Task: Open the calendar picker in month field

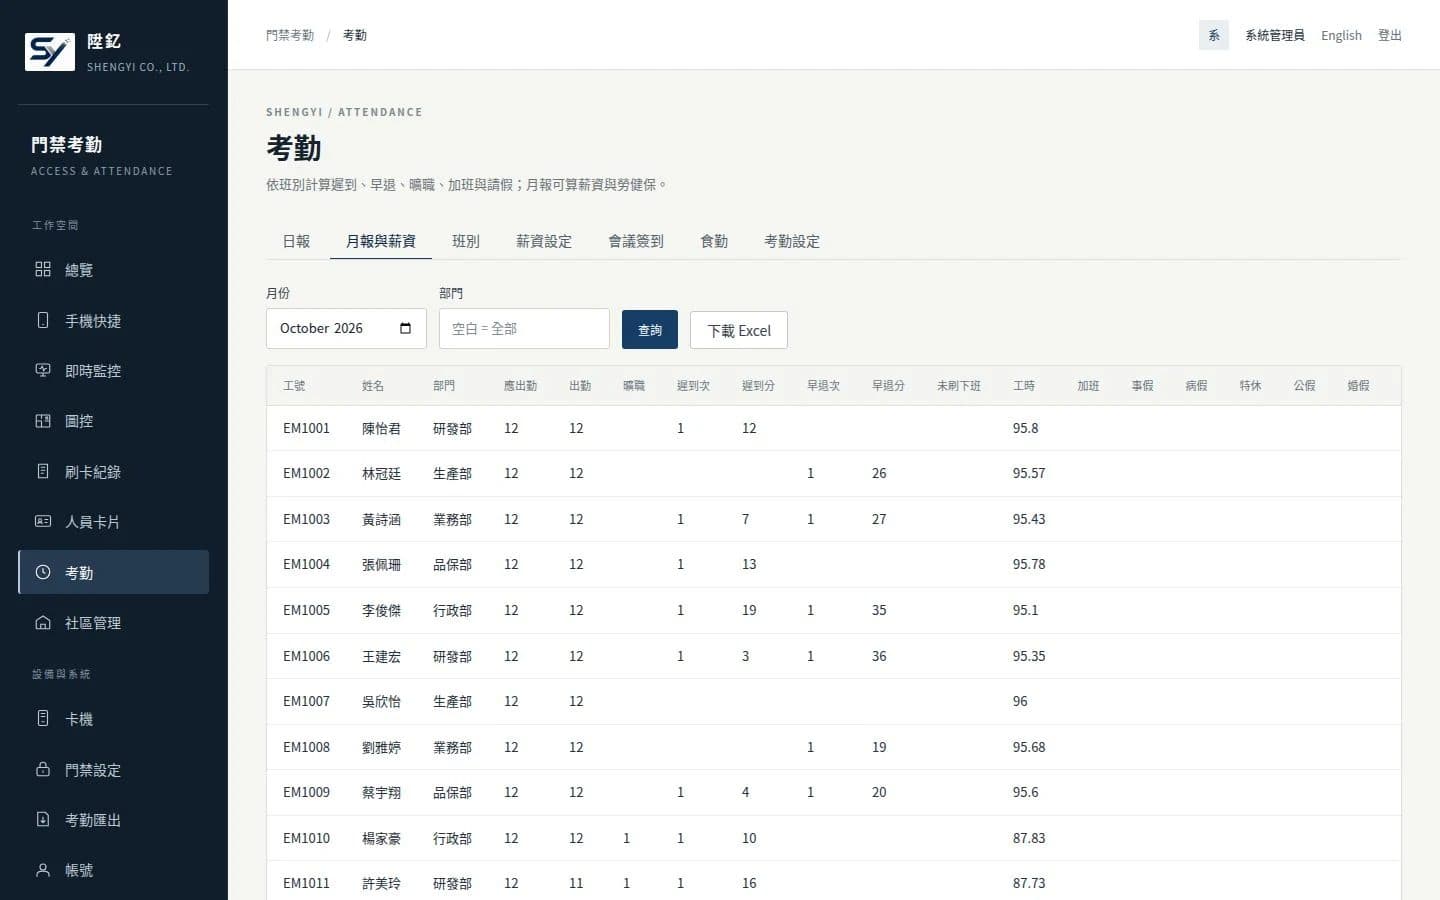Action: pos(405,328)
